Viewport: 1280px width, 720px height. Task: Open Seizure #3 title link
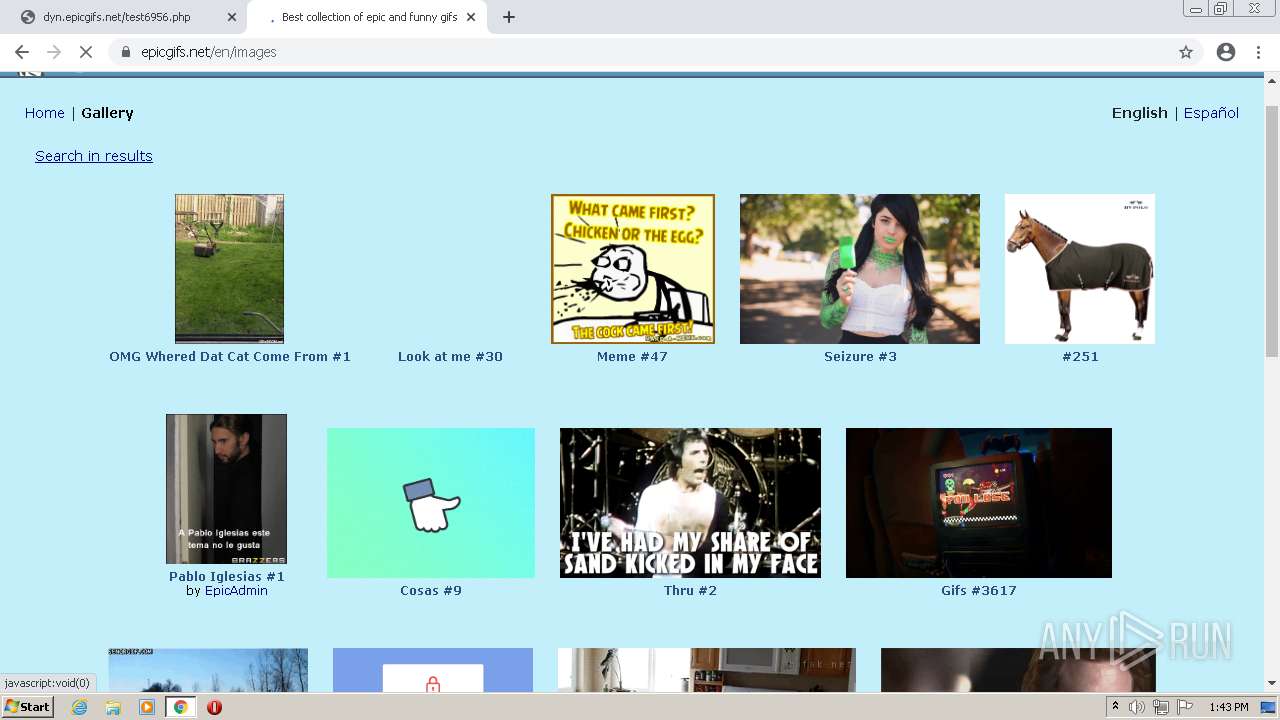pyautogui.click(x=860, y=357)
